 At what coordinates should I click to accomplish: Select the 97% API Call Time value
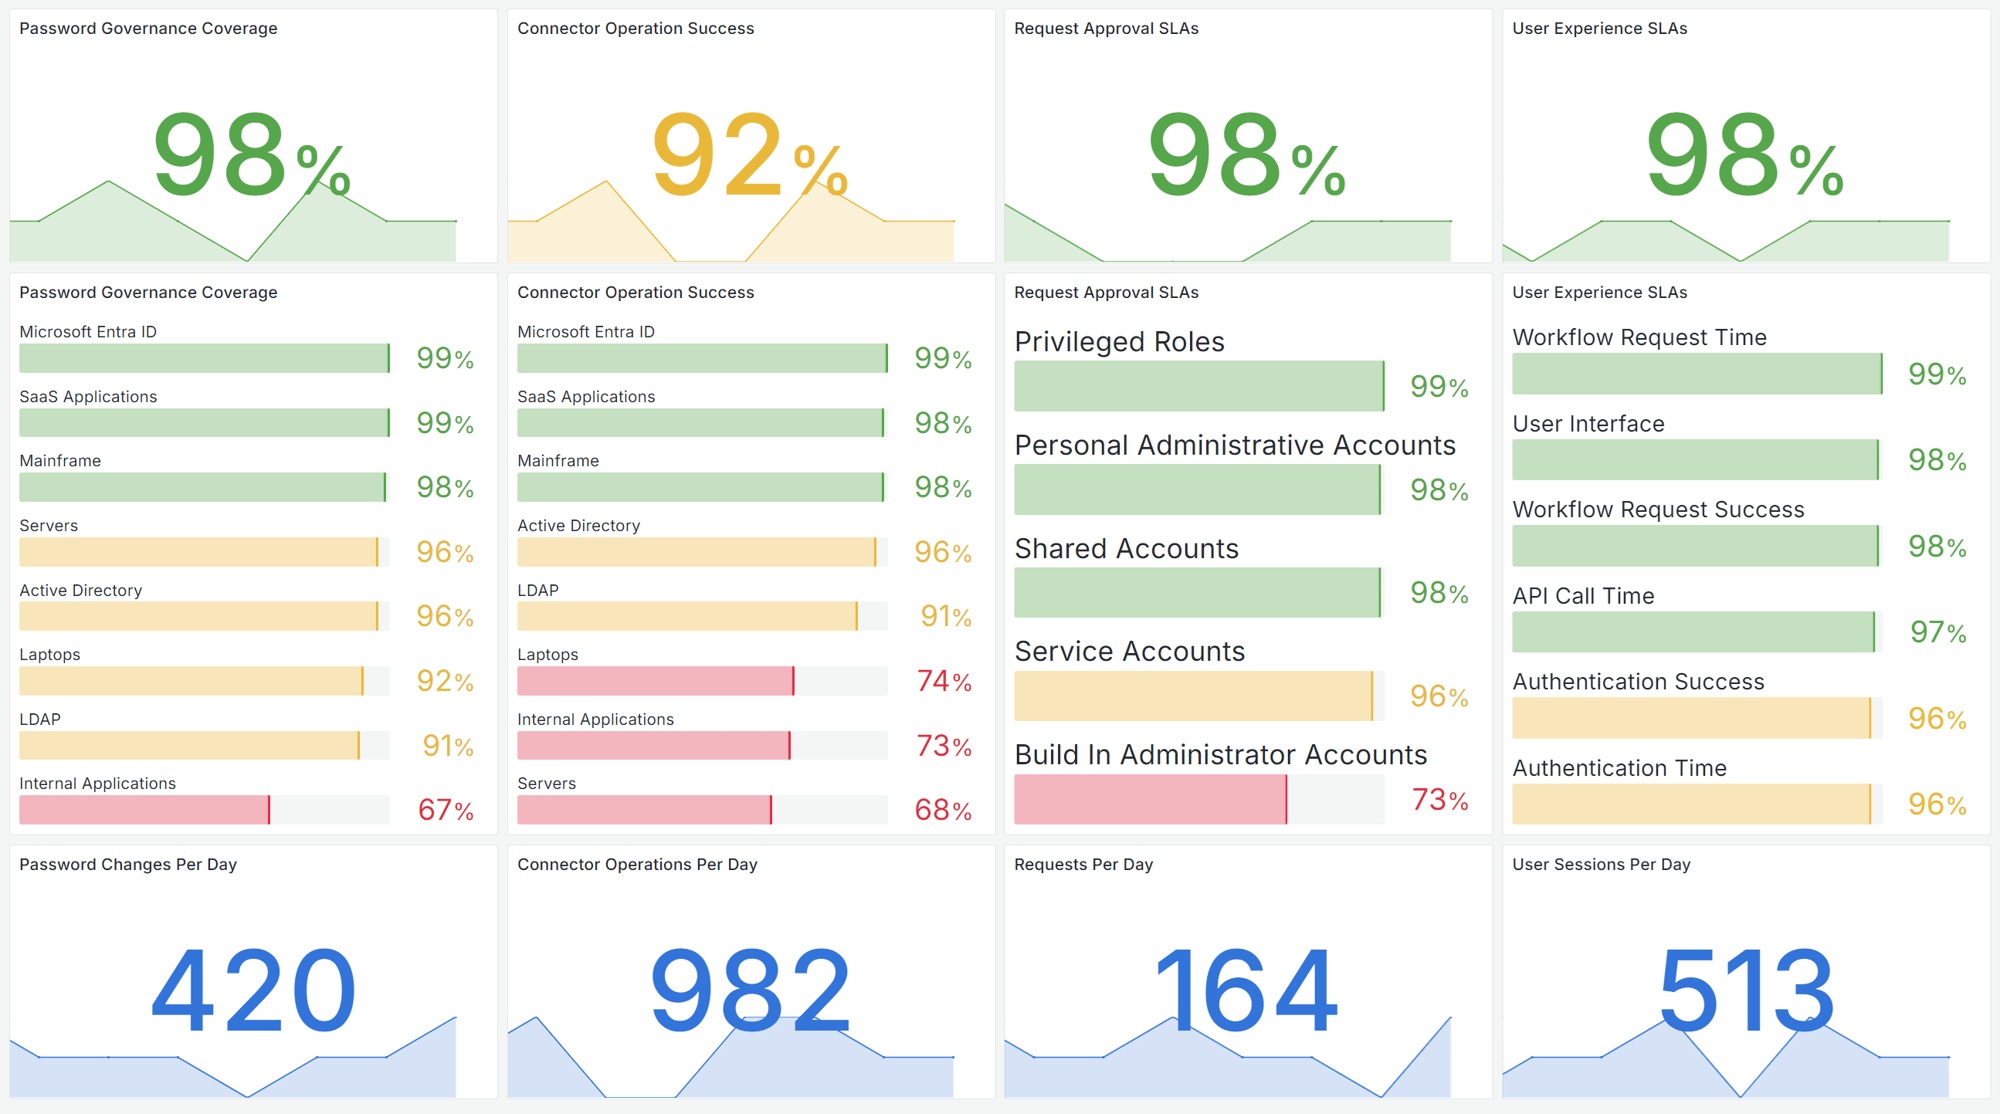(1938, 632)
